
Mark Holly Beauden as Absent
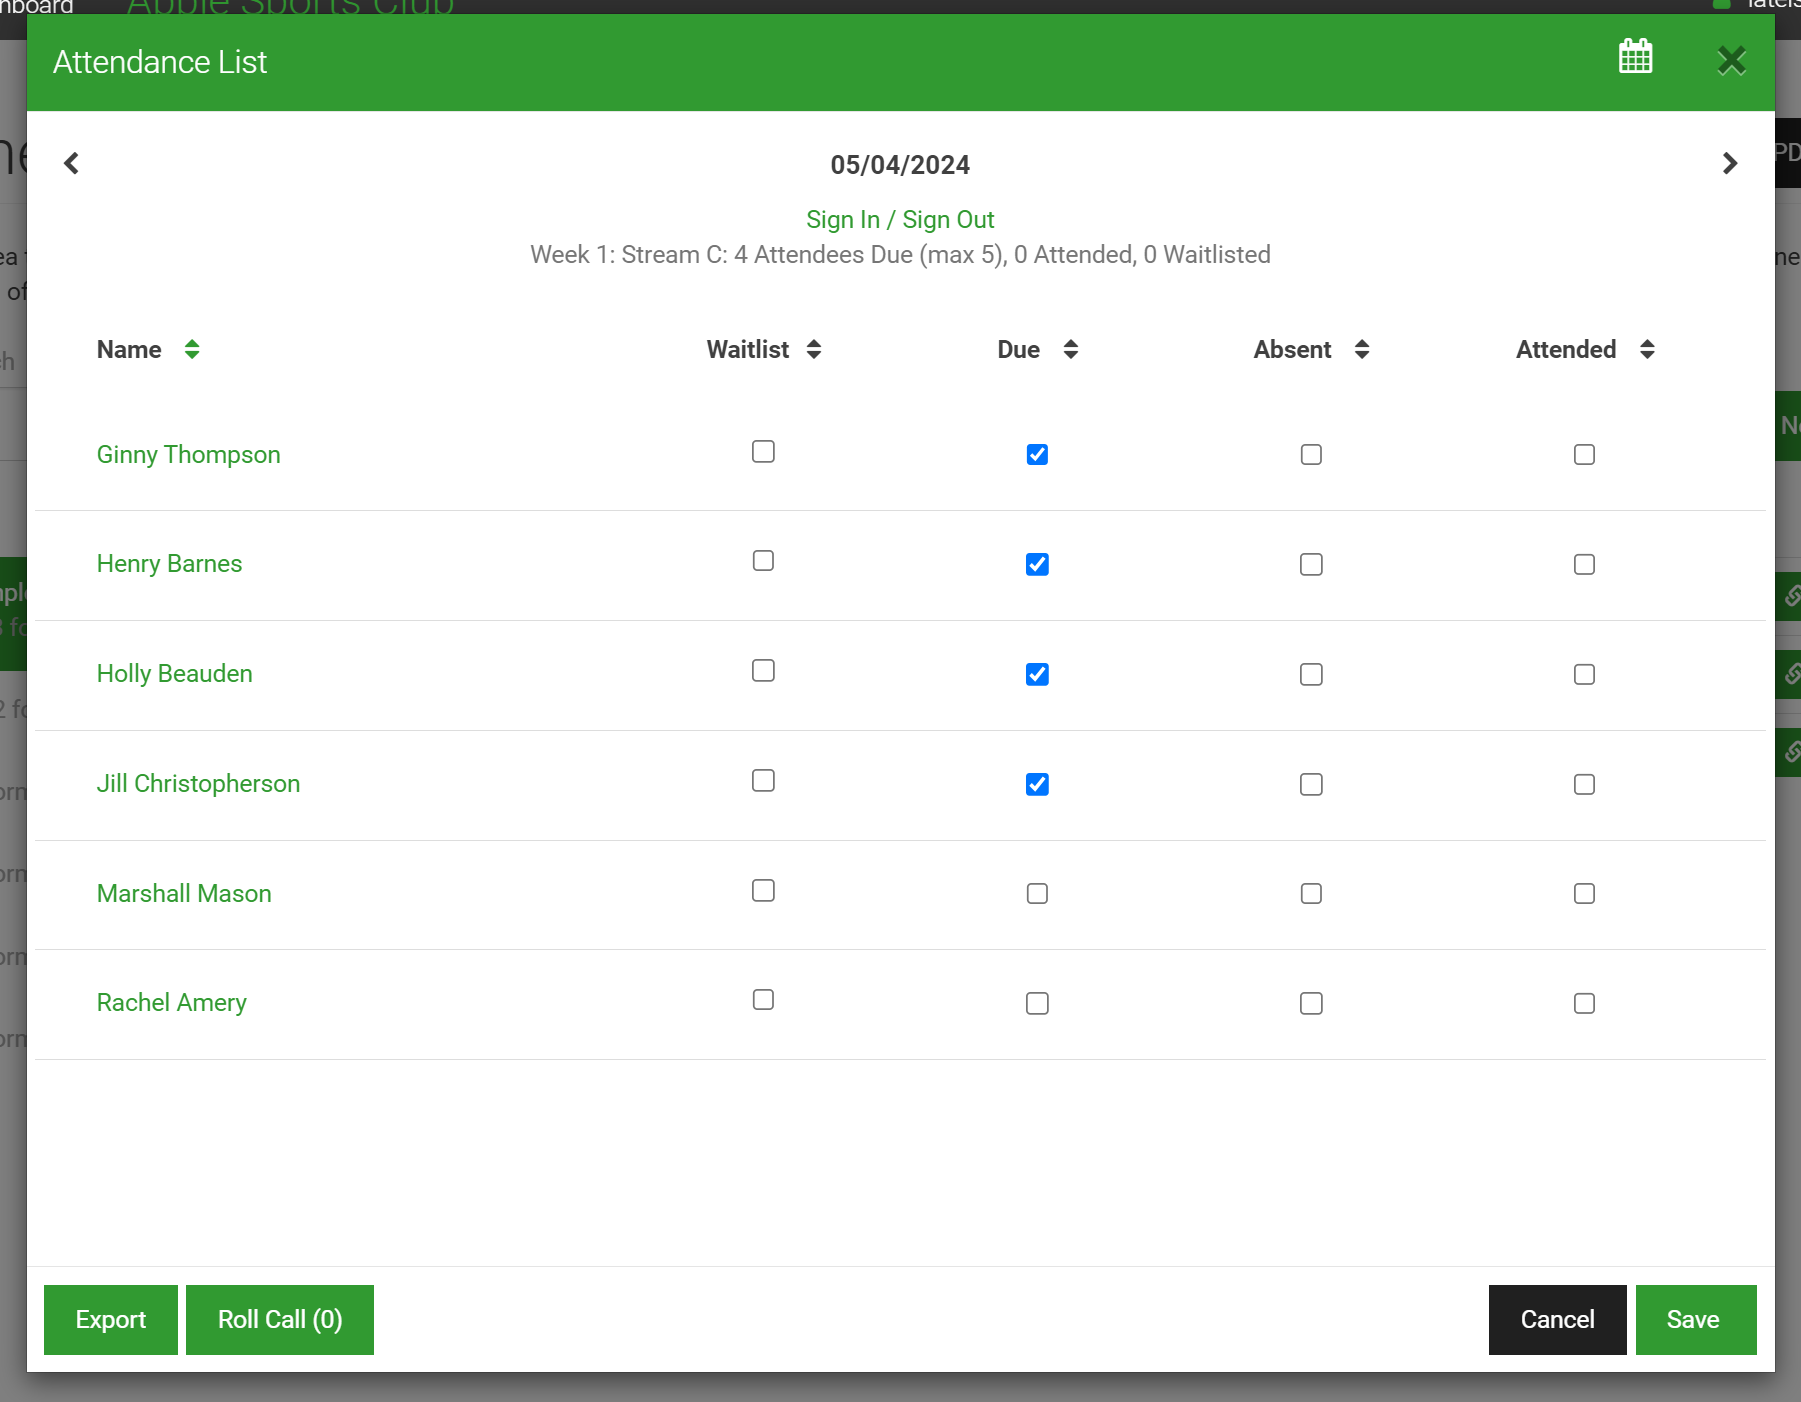1311,675
